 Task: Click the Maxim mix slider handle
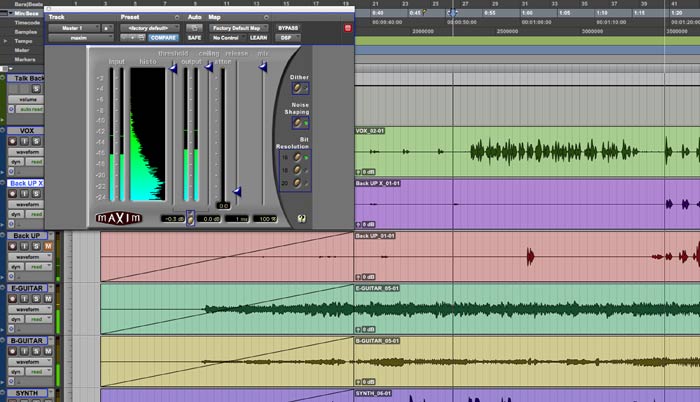263,67
